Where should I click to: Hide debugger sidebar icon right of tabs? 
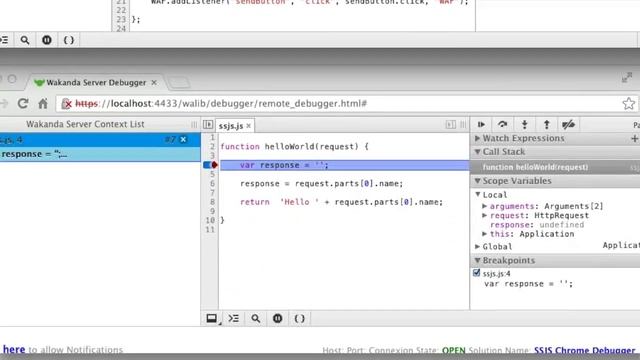click(451, 124)
